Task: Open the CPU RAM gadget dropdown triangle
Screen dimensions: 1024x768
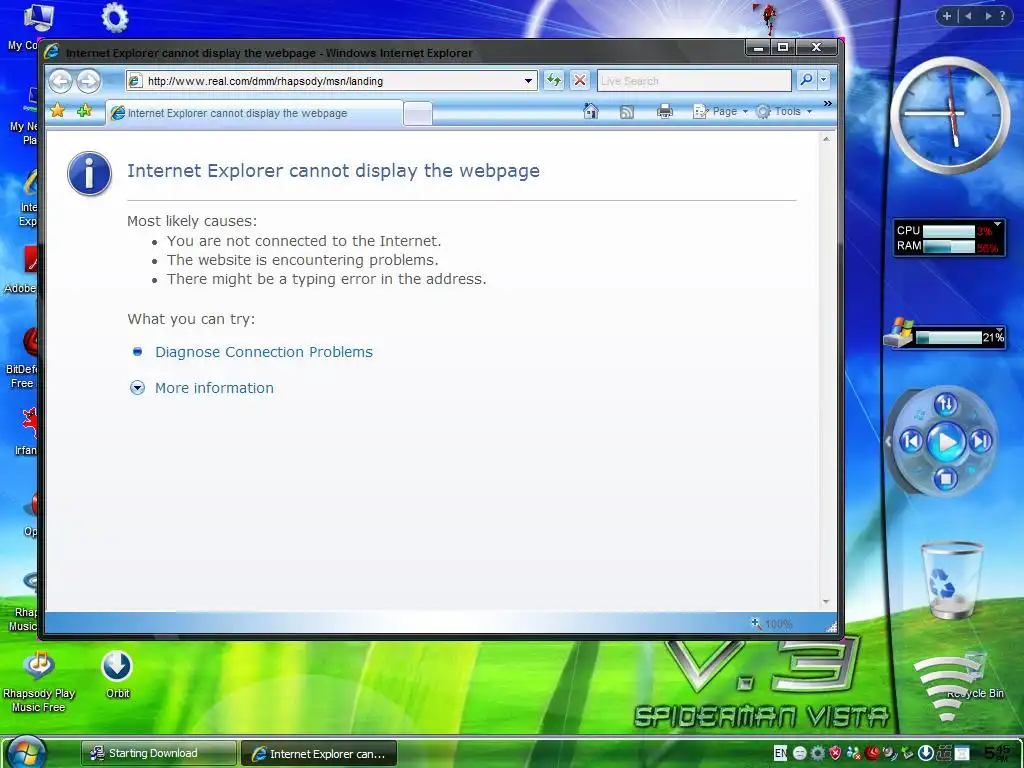Action: click(997, 224)
